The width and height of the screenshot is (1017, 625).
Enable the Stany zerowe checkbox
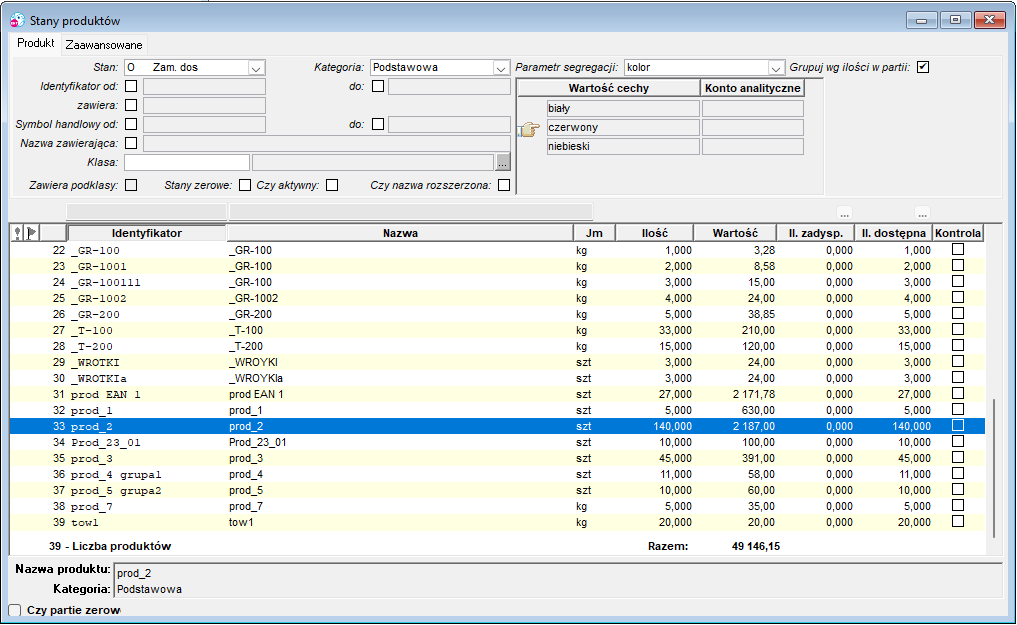pyautogui.click(x=245, y=185)
